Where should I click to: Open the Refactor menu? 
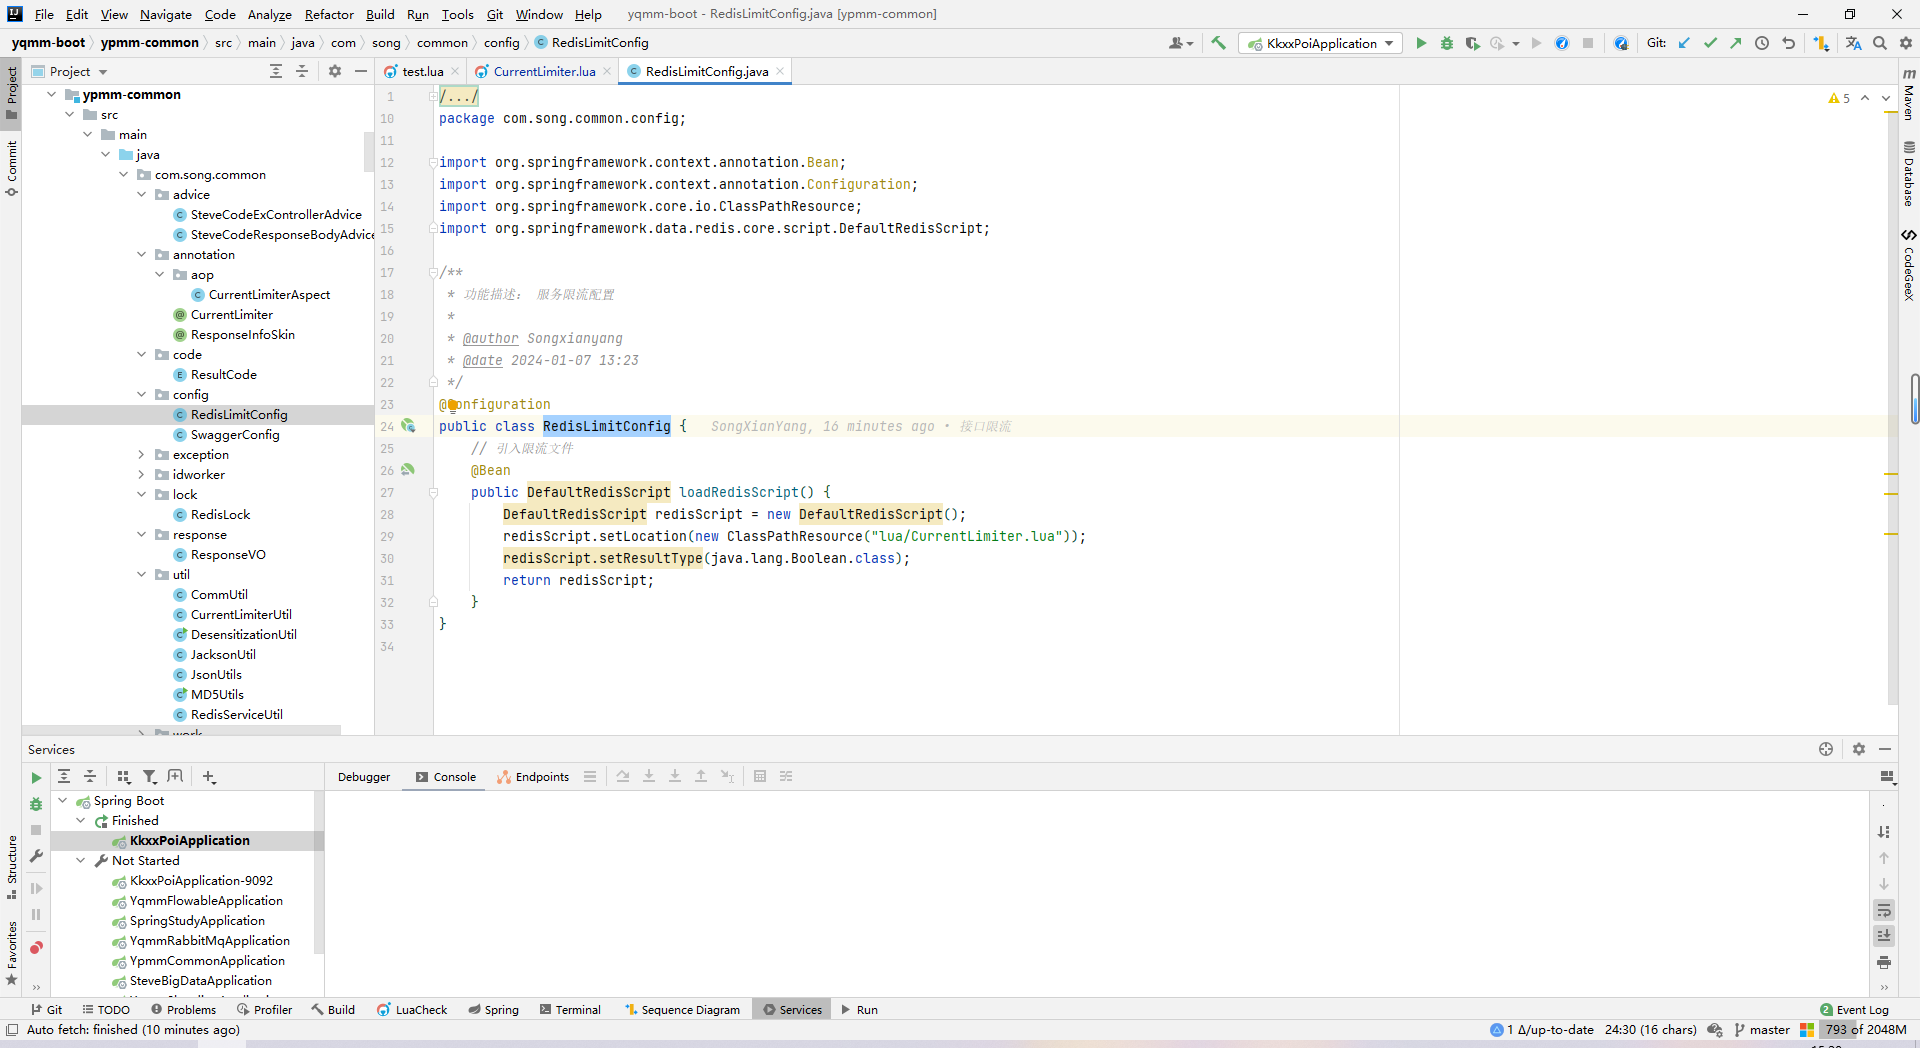(329, 14)
